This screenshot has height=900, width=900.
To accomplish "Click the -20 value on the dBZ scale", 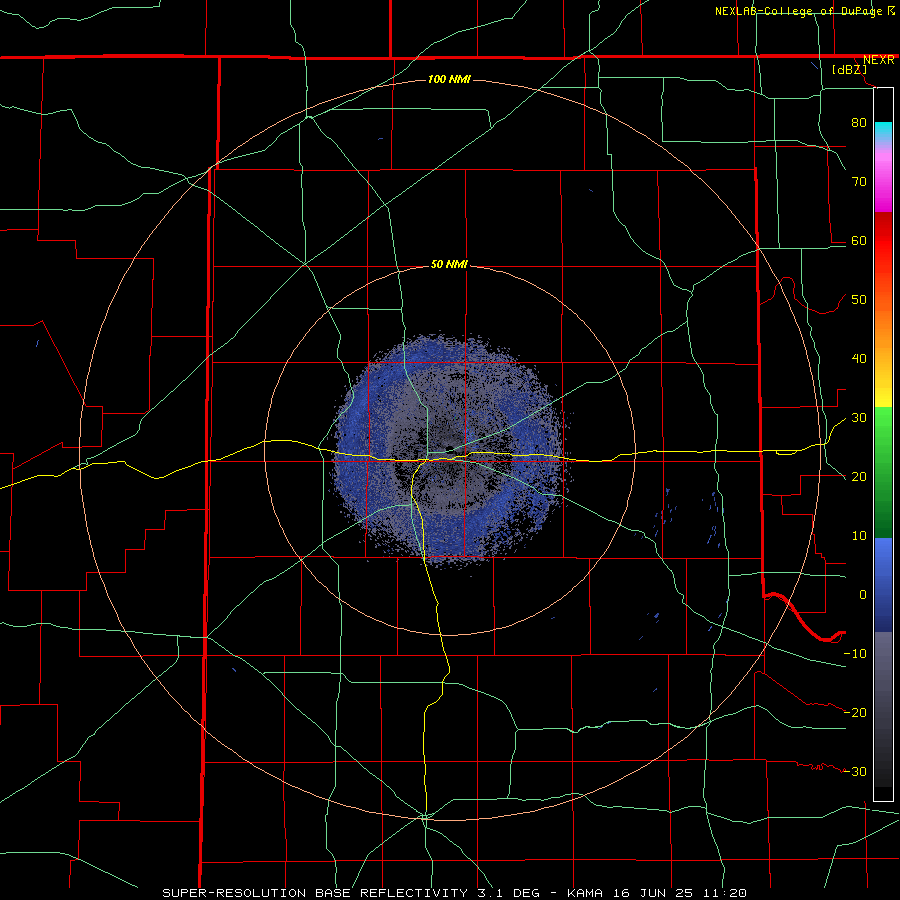I will coord(855,712).
